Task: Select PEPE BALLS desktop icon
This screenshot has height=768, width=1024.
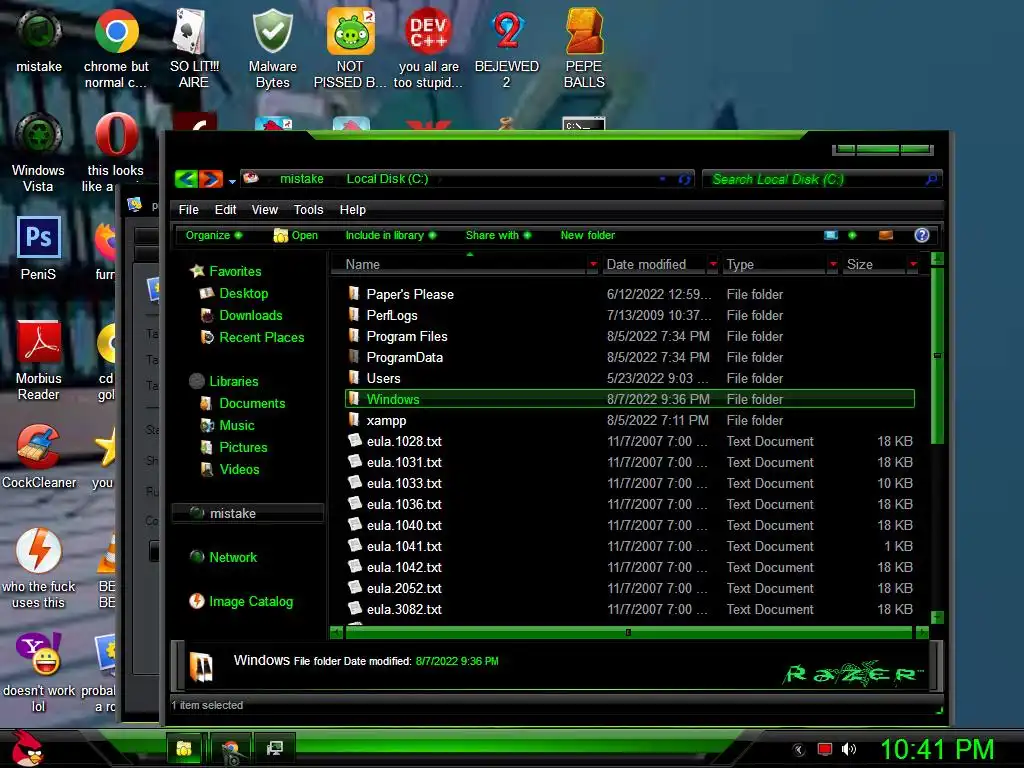Action: pos(584,47)
